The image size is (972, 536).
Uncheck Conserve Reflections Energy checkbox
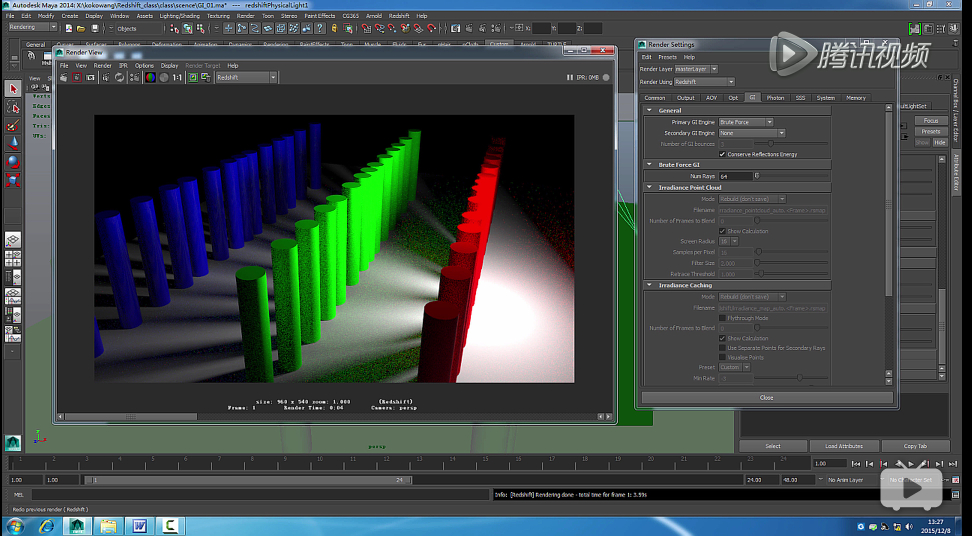(722, 154)
